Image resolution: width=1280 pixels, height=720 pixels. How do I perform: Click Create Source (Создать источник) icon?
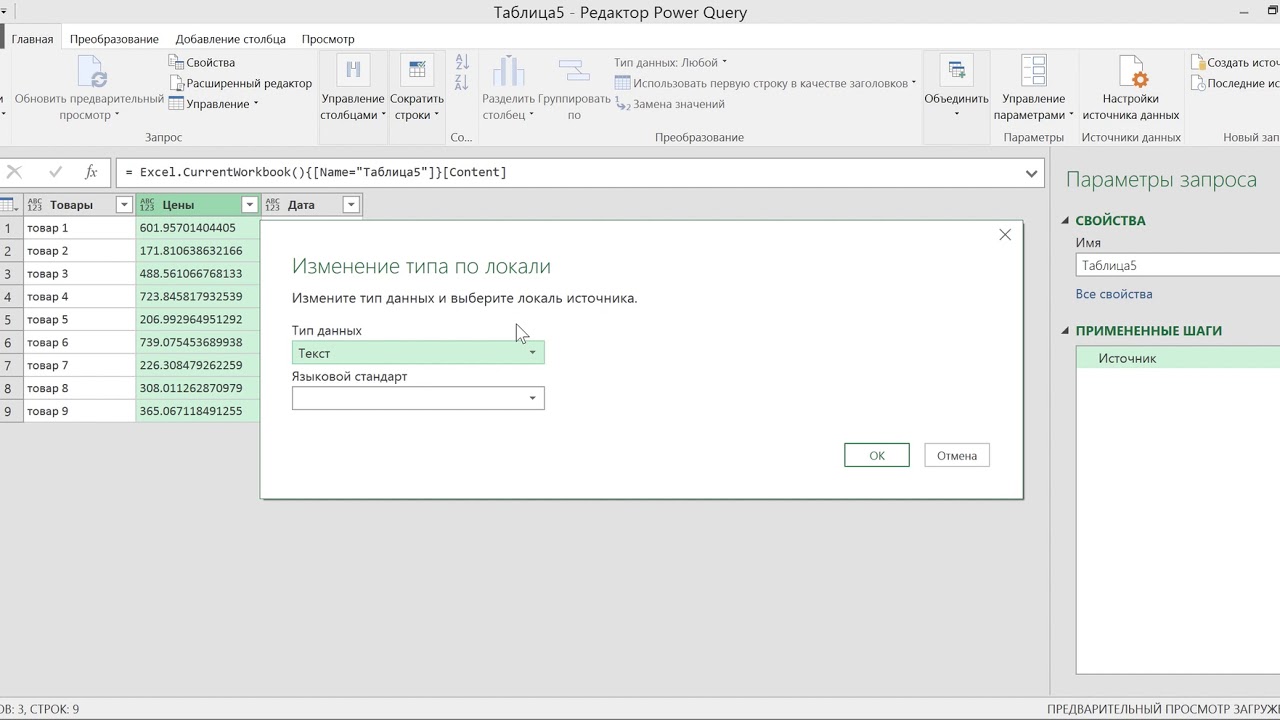click(x=1198, y=62)
